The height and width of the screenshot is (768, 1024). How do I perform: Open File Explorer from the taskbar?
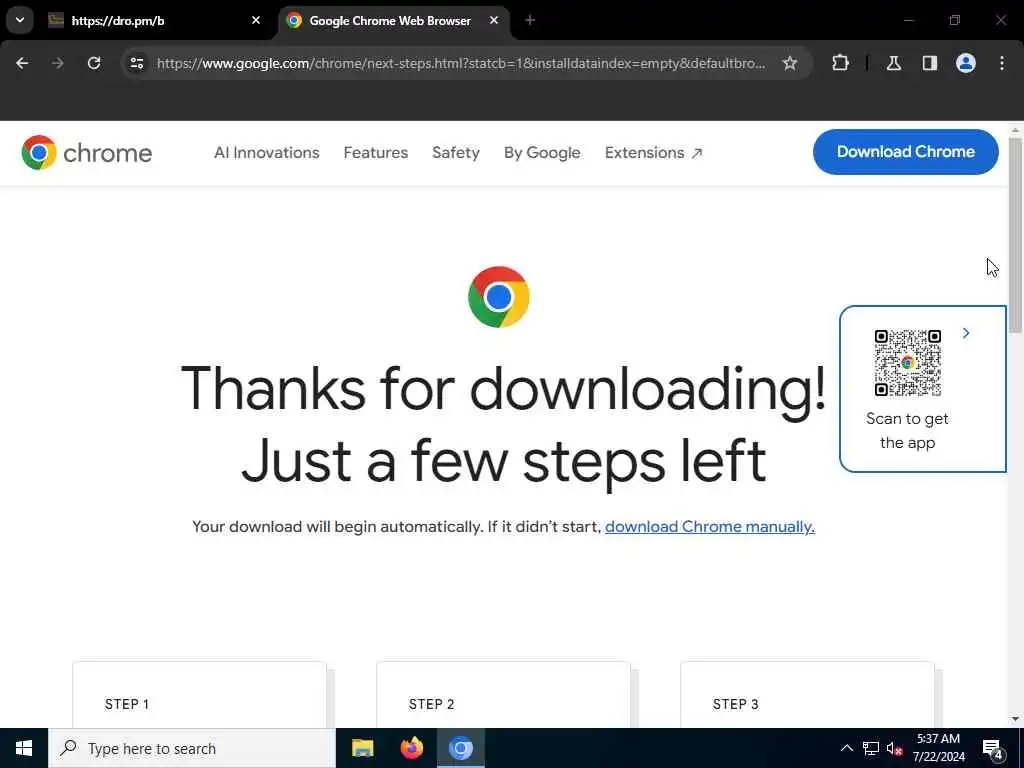pos(362,748)
